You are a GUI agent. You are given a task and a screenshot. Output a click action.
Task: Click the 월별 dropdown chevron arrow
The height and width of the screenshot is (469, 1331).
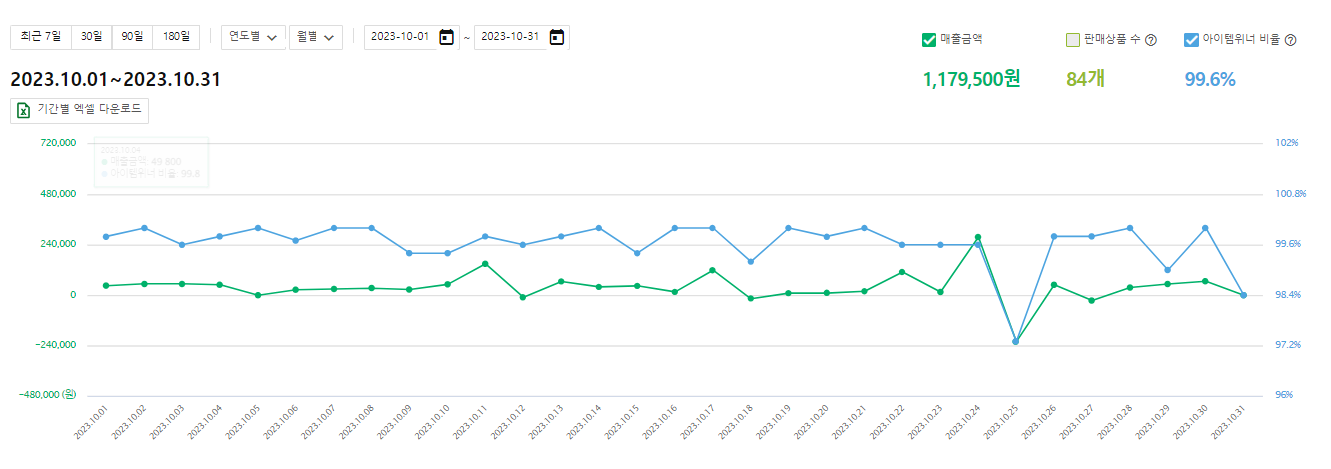click(329, 38)
